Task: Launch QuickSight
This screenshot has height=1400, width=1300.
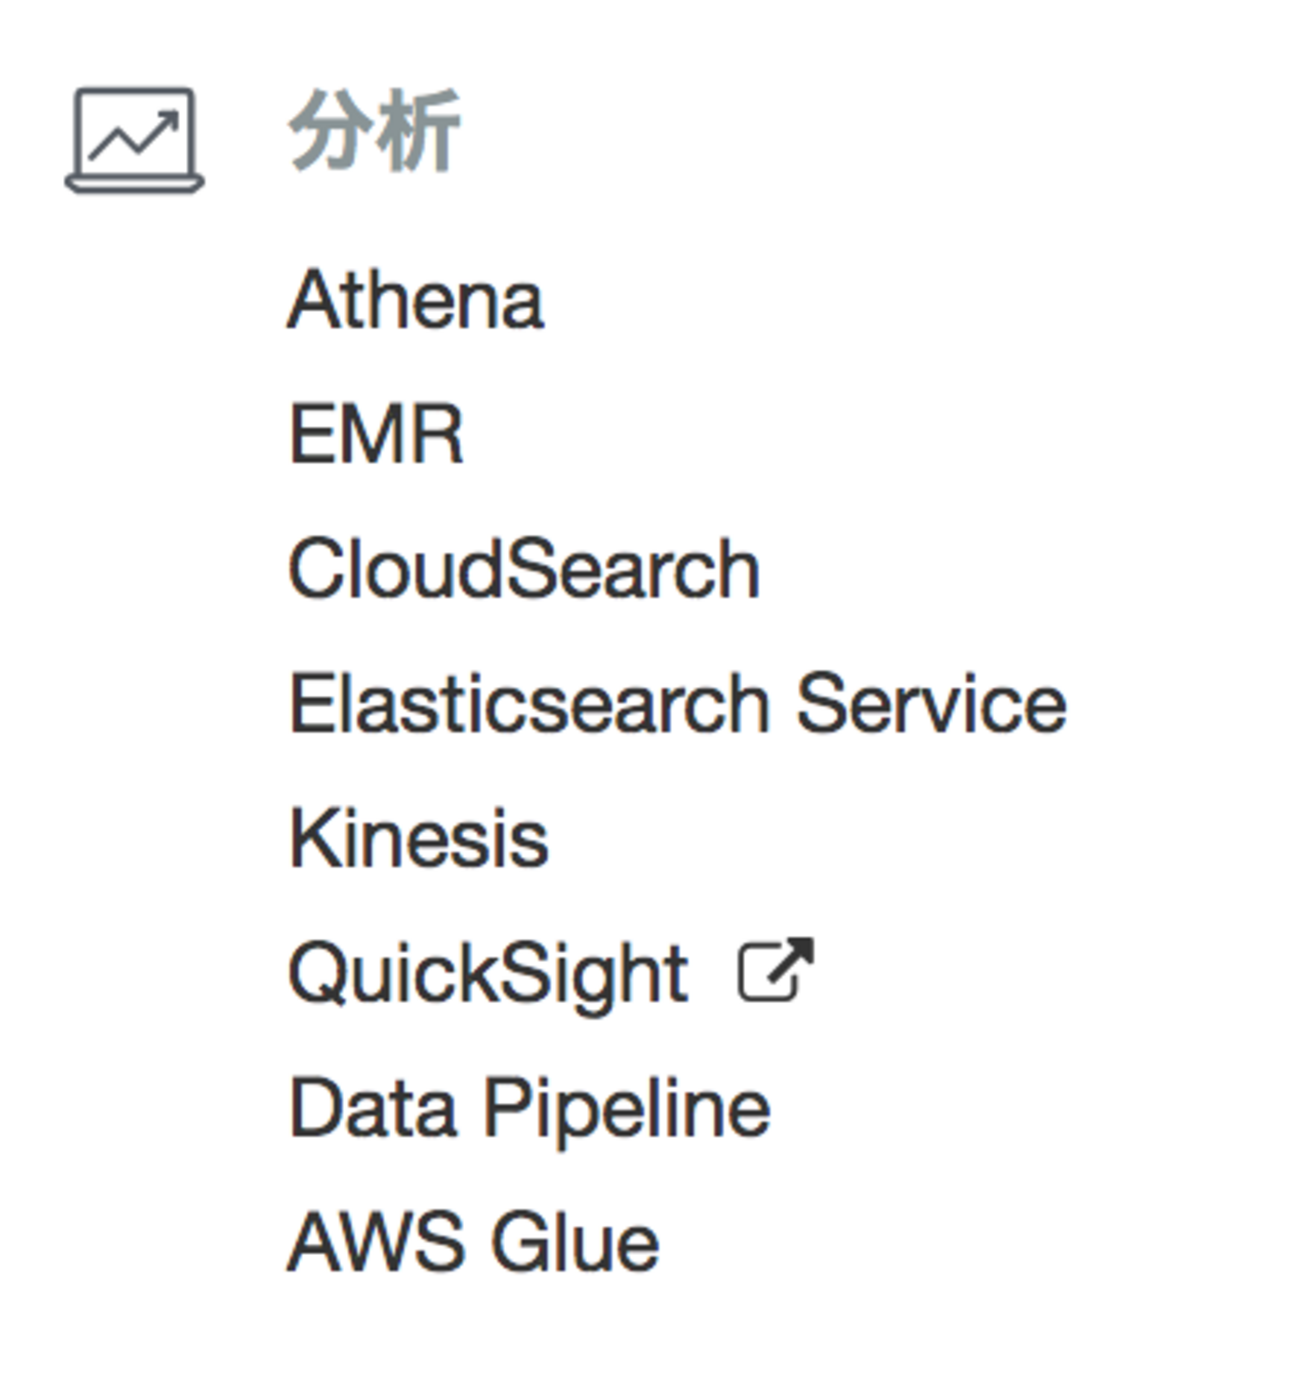Action: point(488,973)
